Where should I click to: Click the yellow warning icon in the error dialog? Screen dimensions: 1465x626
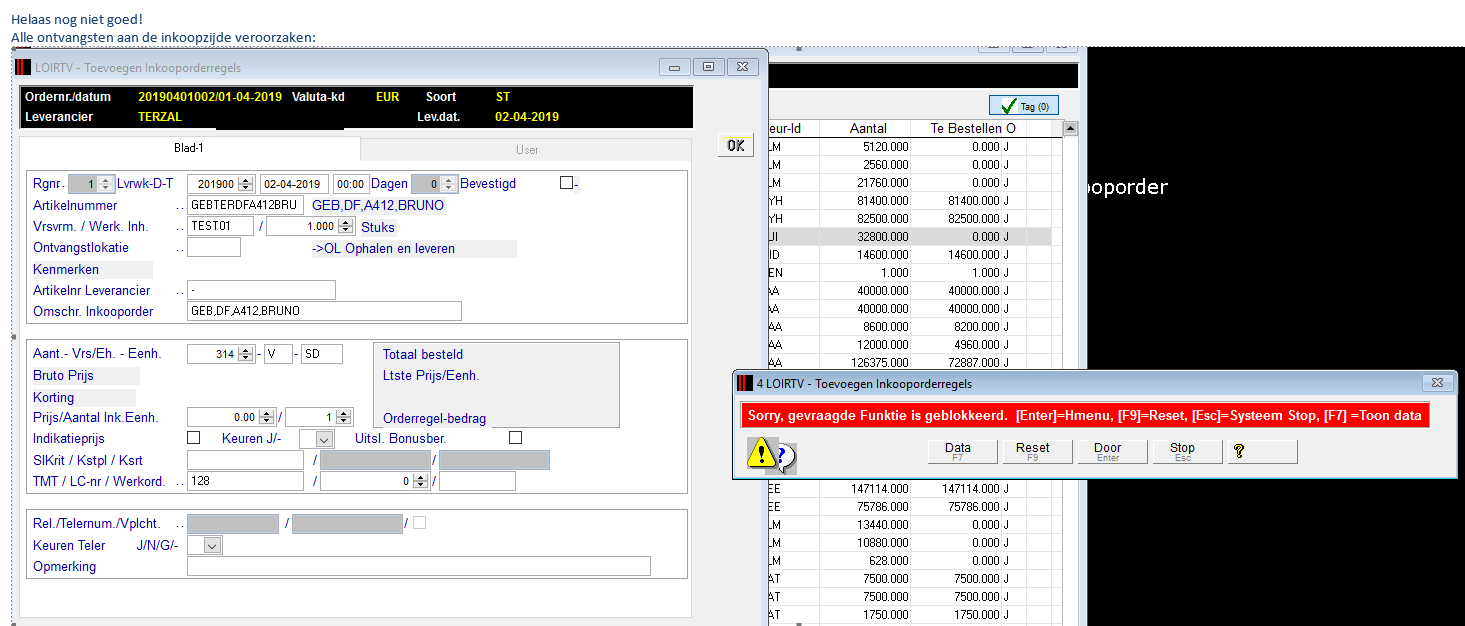[x=762, y=454]
